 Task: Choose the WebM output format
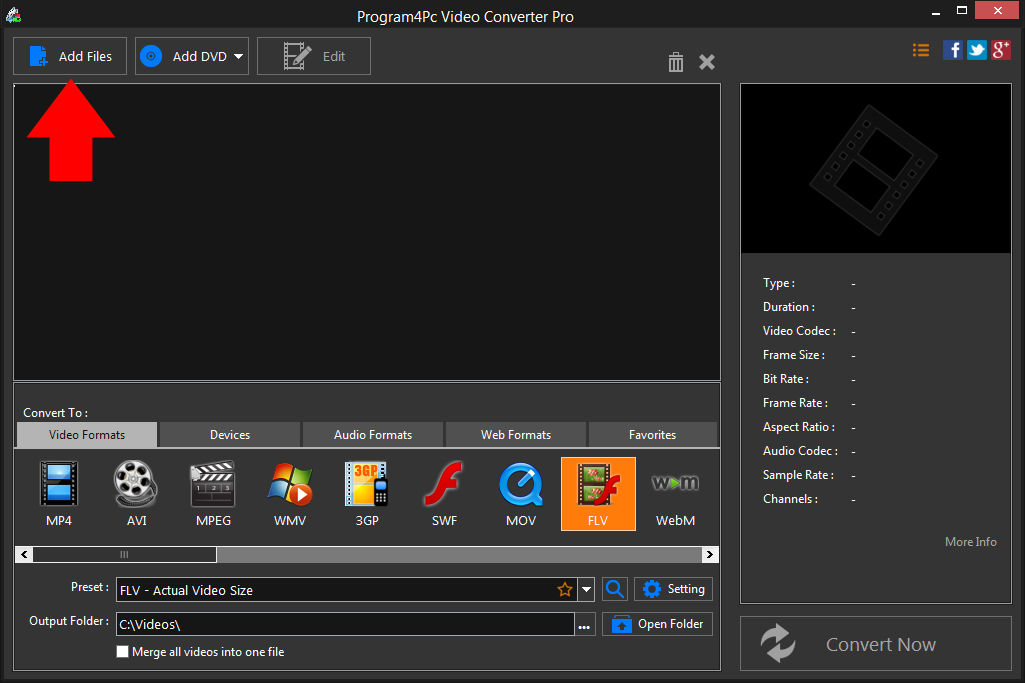tap(675, 493)
